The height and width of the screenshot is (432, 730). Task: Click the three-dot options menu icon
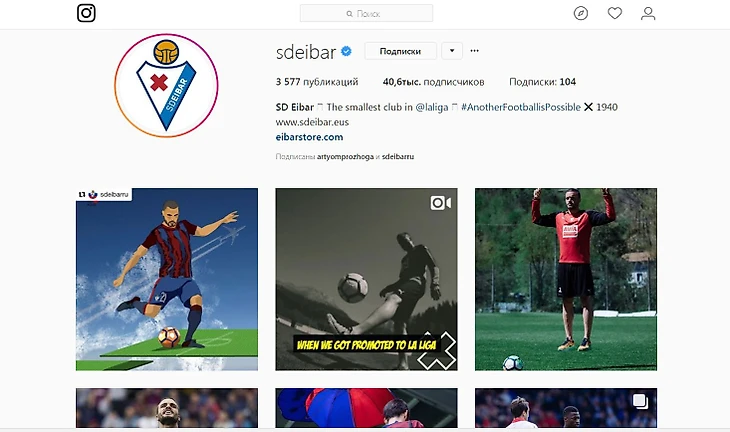pos(474,51)
